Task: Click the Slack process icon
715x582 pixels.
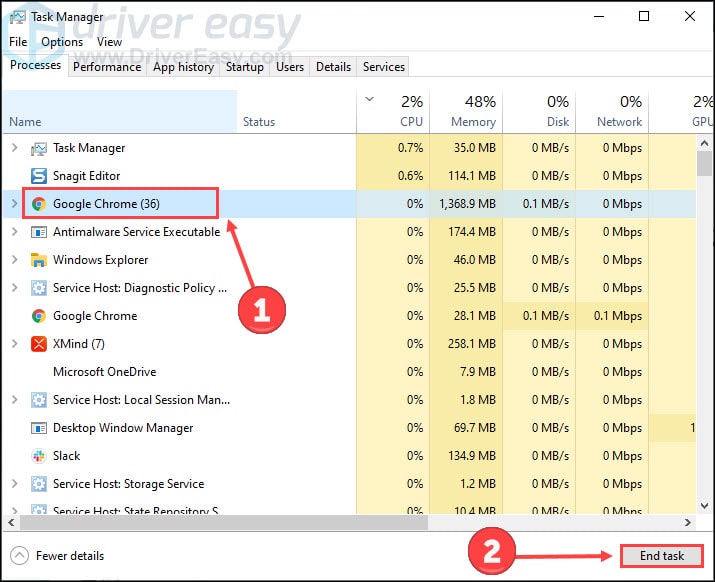Action: coord(39,456)
